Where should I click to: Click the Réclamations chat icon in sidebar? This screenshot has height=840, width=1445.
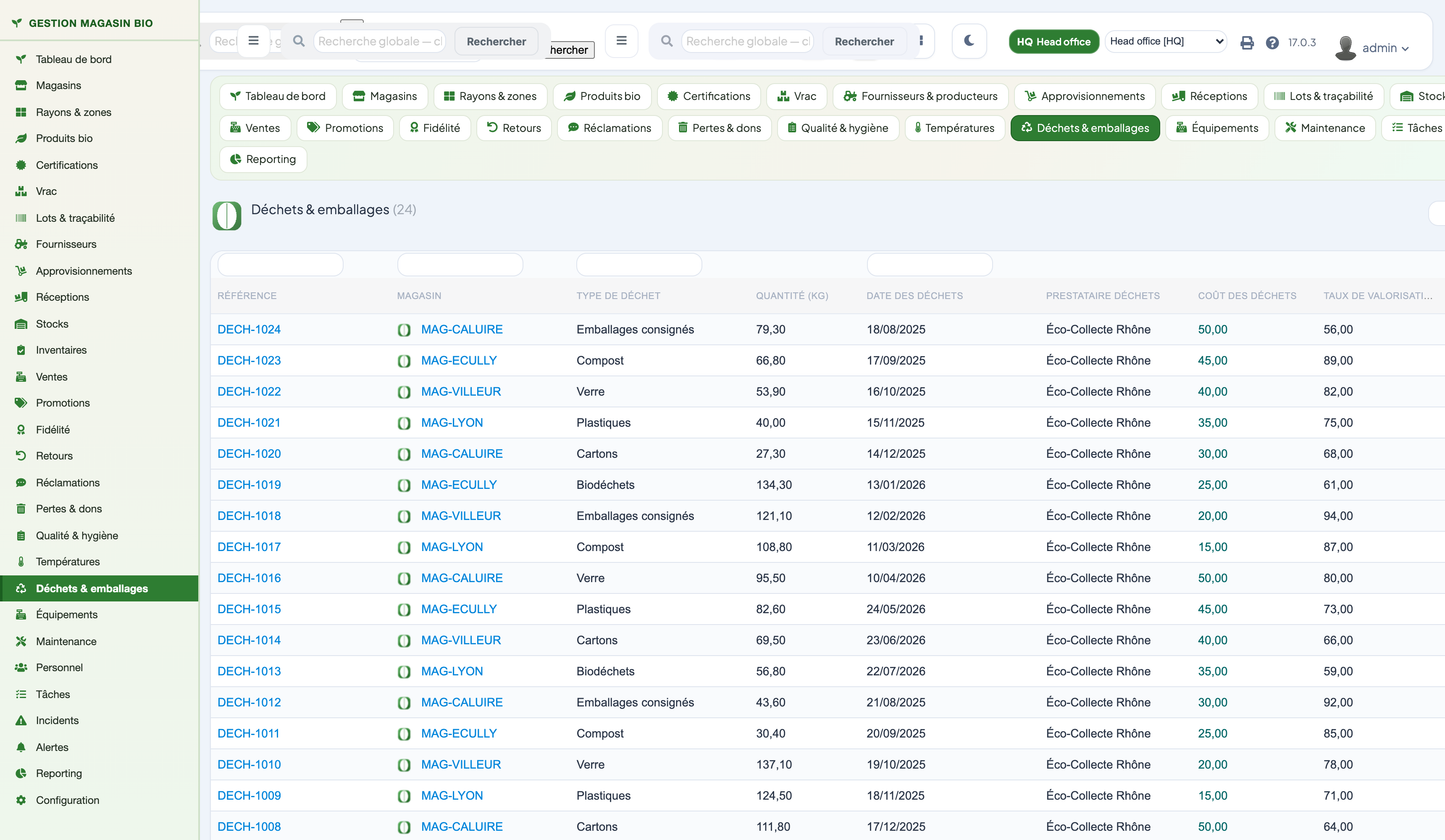coord(21,482)
